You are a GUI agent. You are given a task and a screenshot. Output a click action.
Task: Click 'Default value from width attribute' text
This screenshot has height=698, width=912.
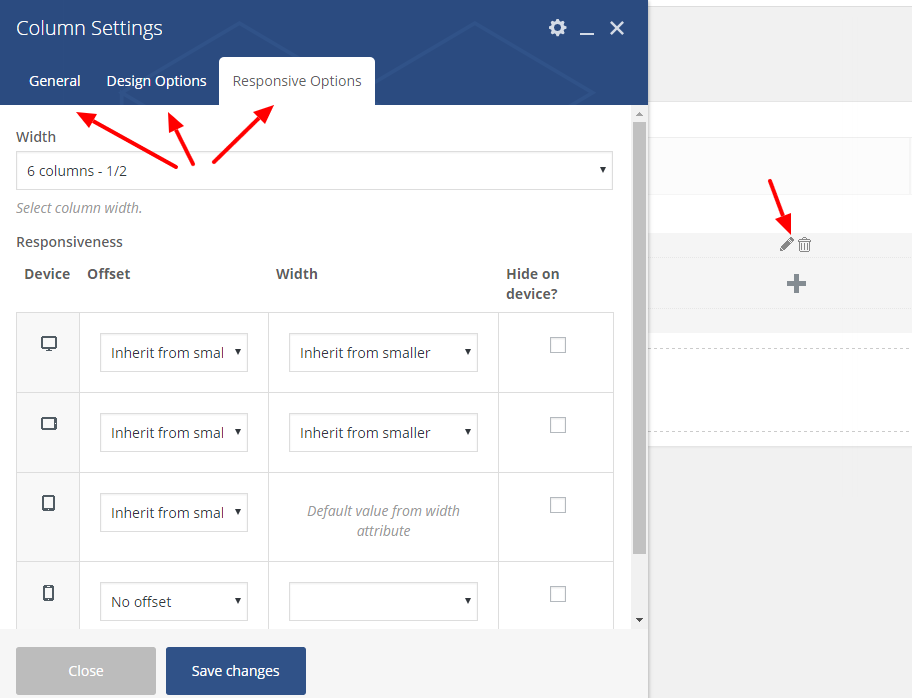[383, 521]
